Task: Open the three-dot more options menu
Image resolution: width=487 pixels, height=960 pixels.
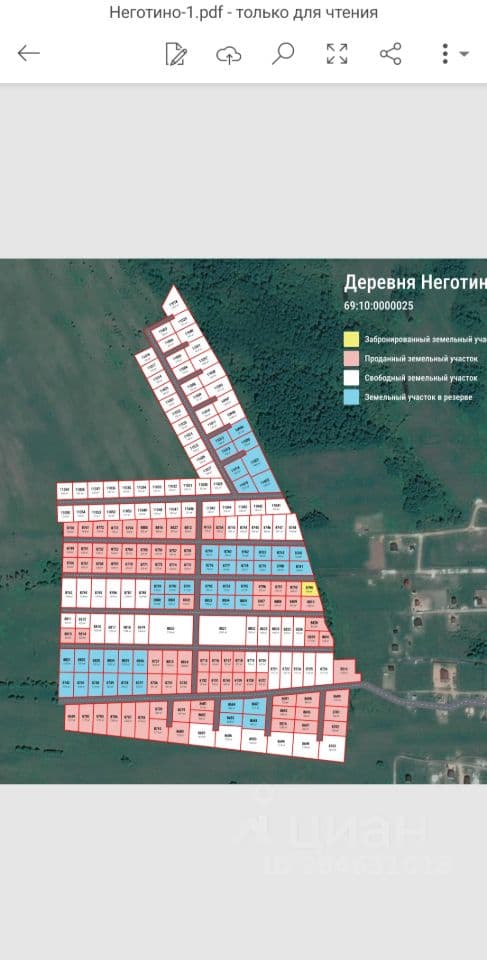Action: [x=445, y=54]
